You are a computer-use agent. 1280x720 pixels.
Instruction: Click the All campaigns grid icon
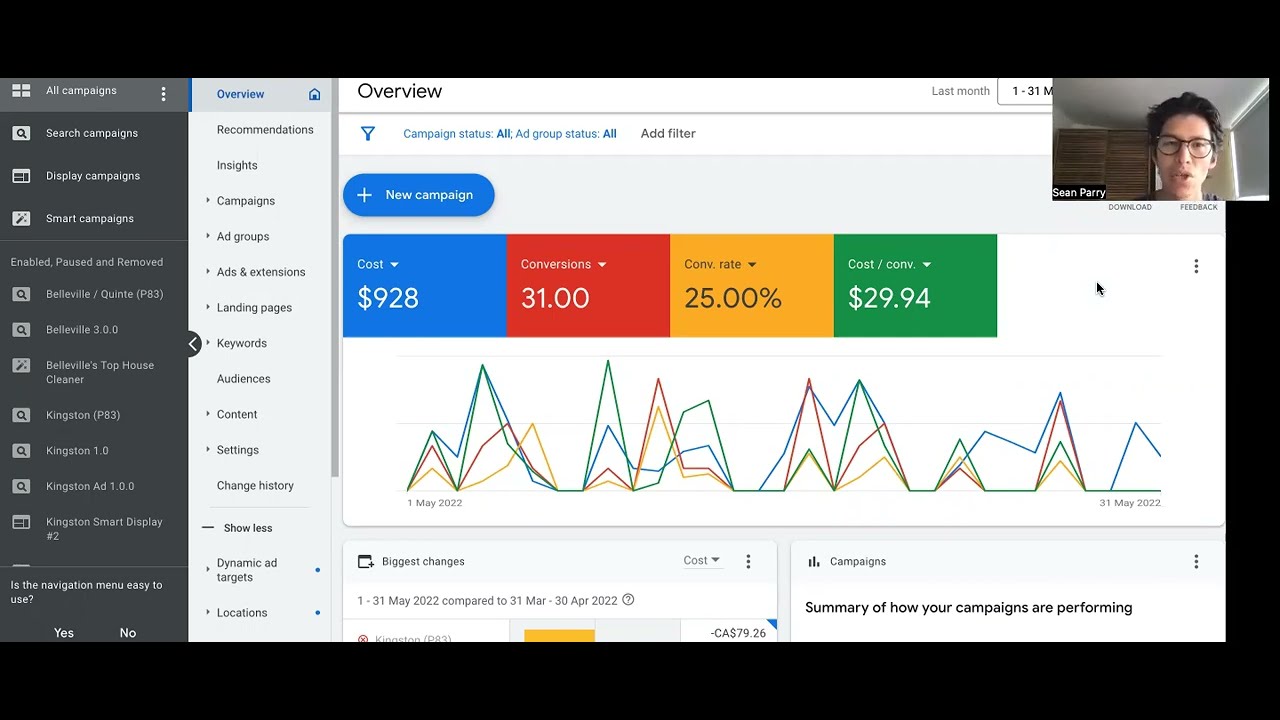tap(21, 90)
